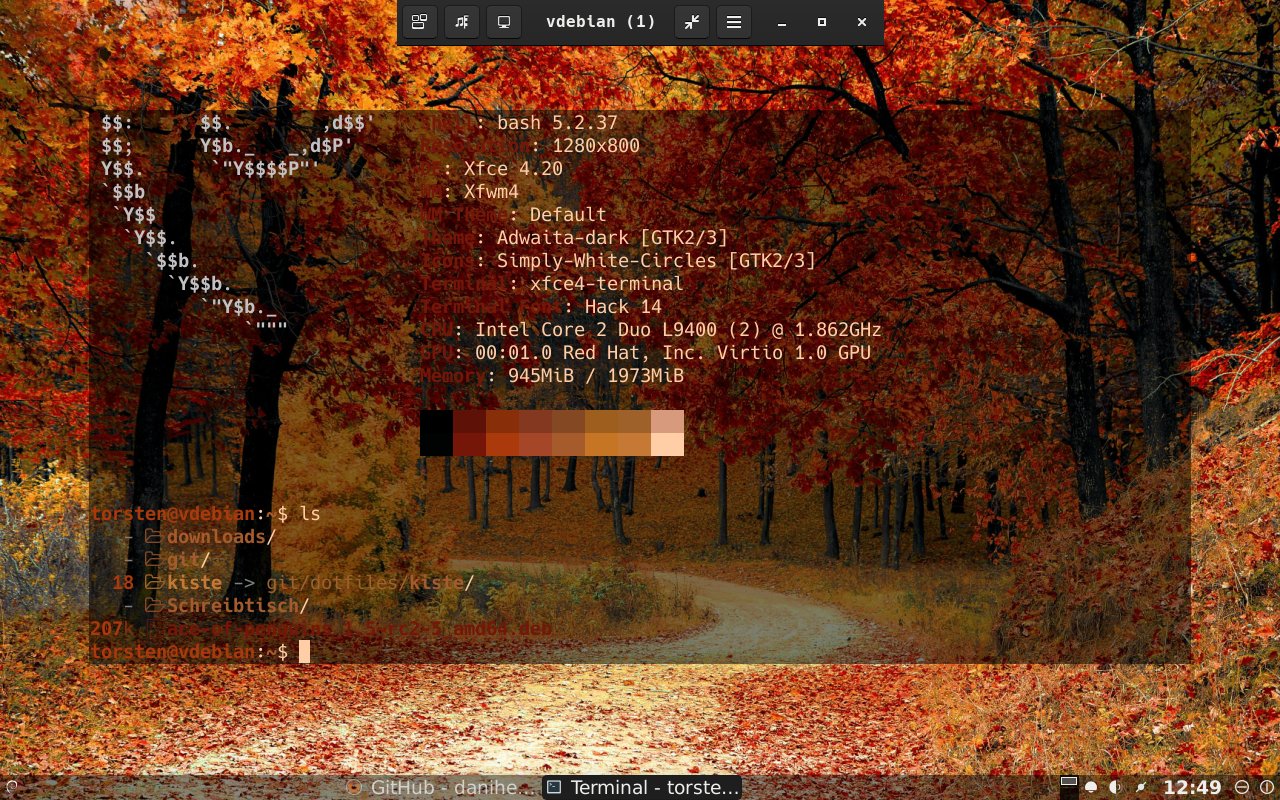Click the 12:49 clock in the panel
Screen dimensions: 1280x800
click(x=1192, y=787)
